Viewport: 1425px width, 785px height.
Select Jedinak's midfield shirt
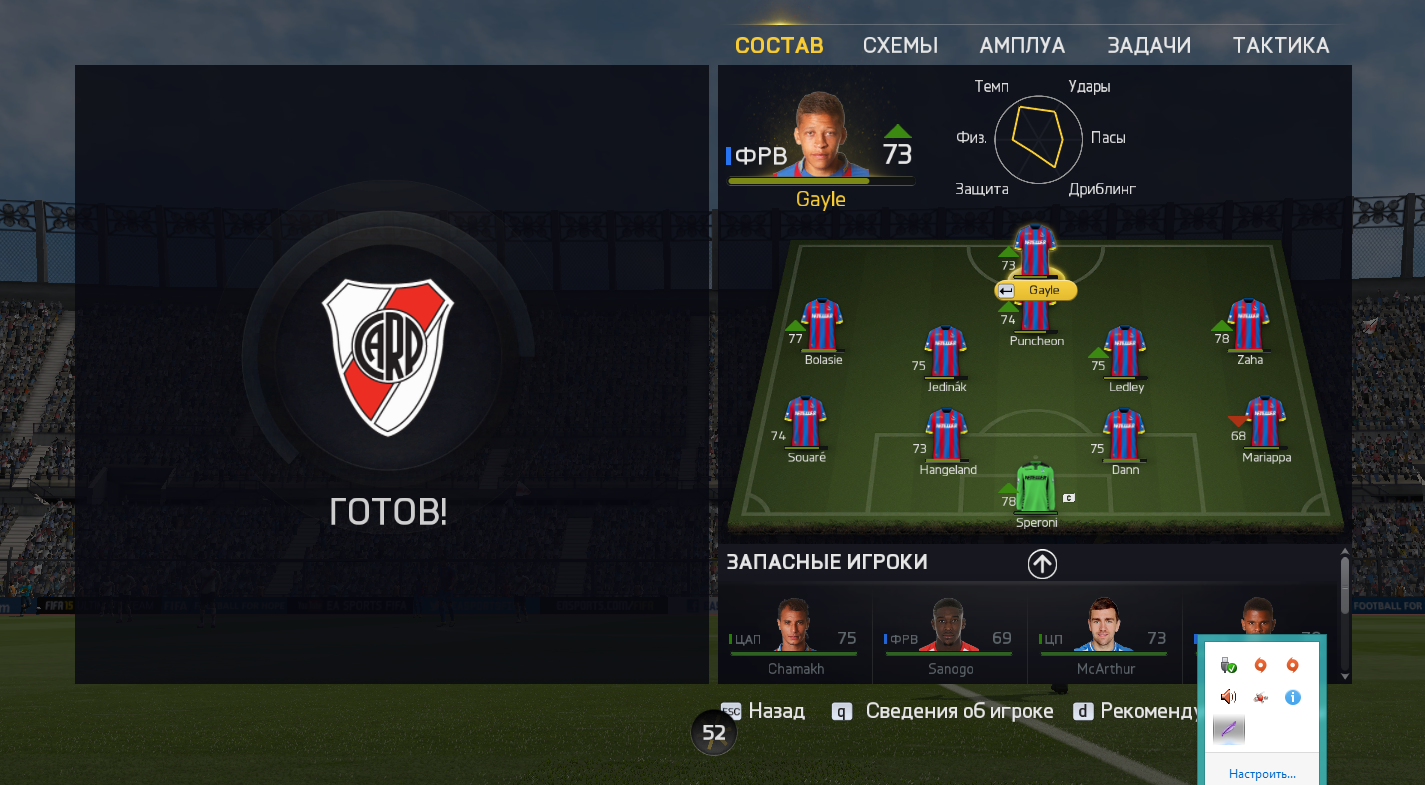coord(945,351)
